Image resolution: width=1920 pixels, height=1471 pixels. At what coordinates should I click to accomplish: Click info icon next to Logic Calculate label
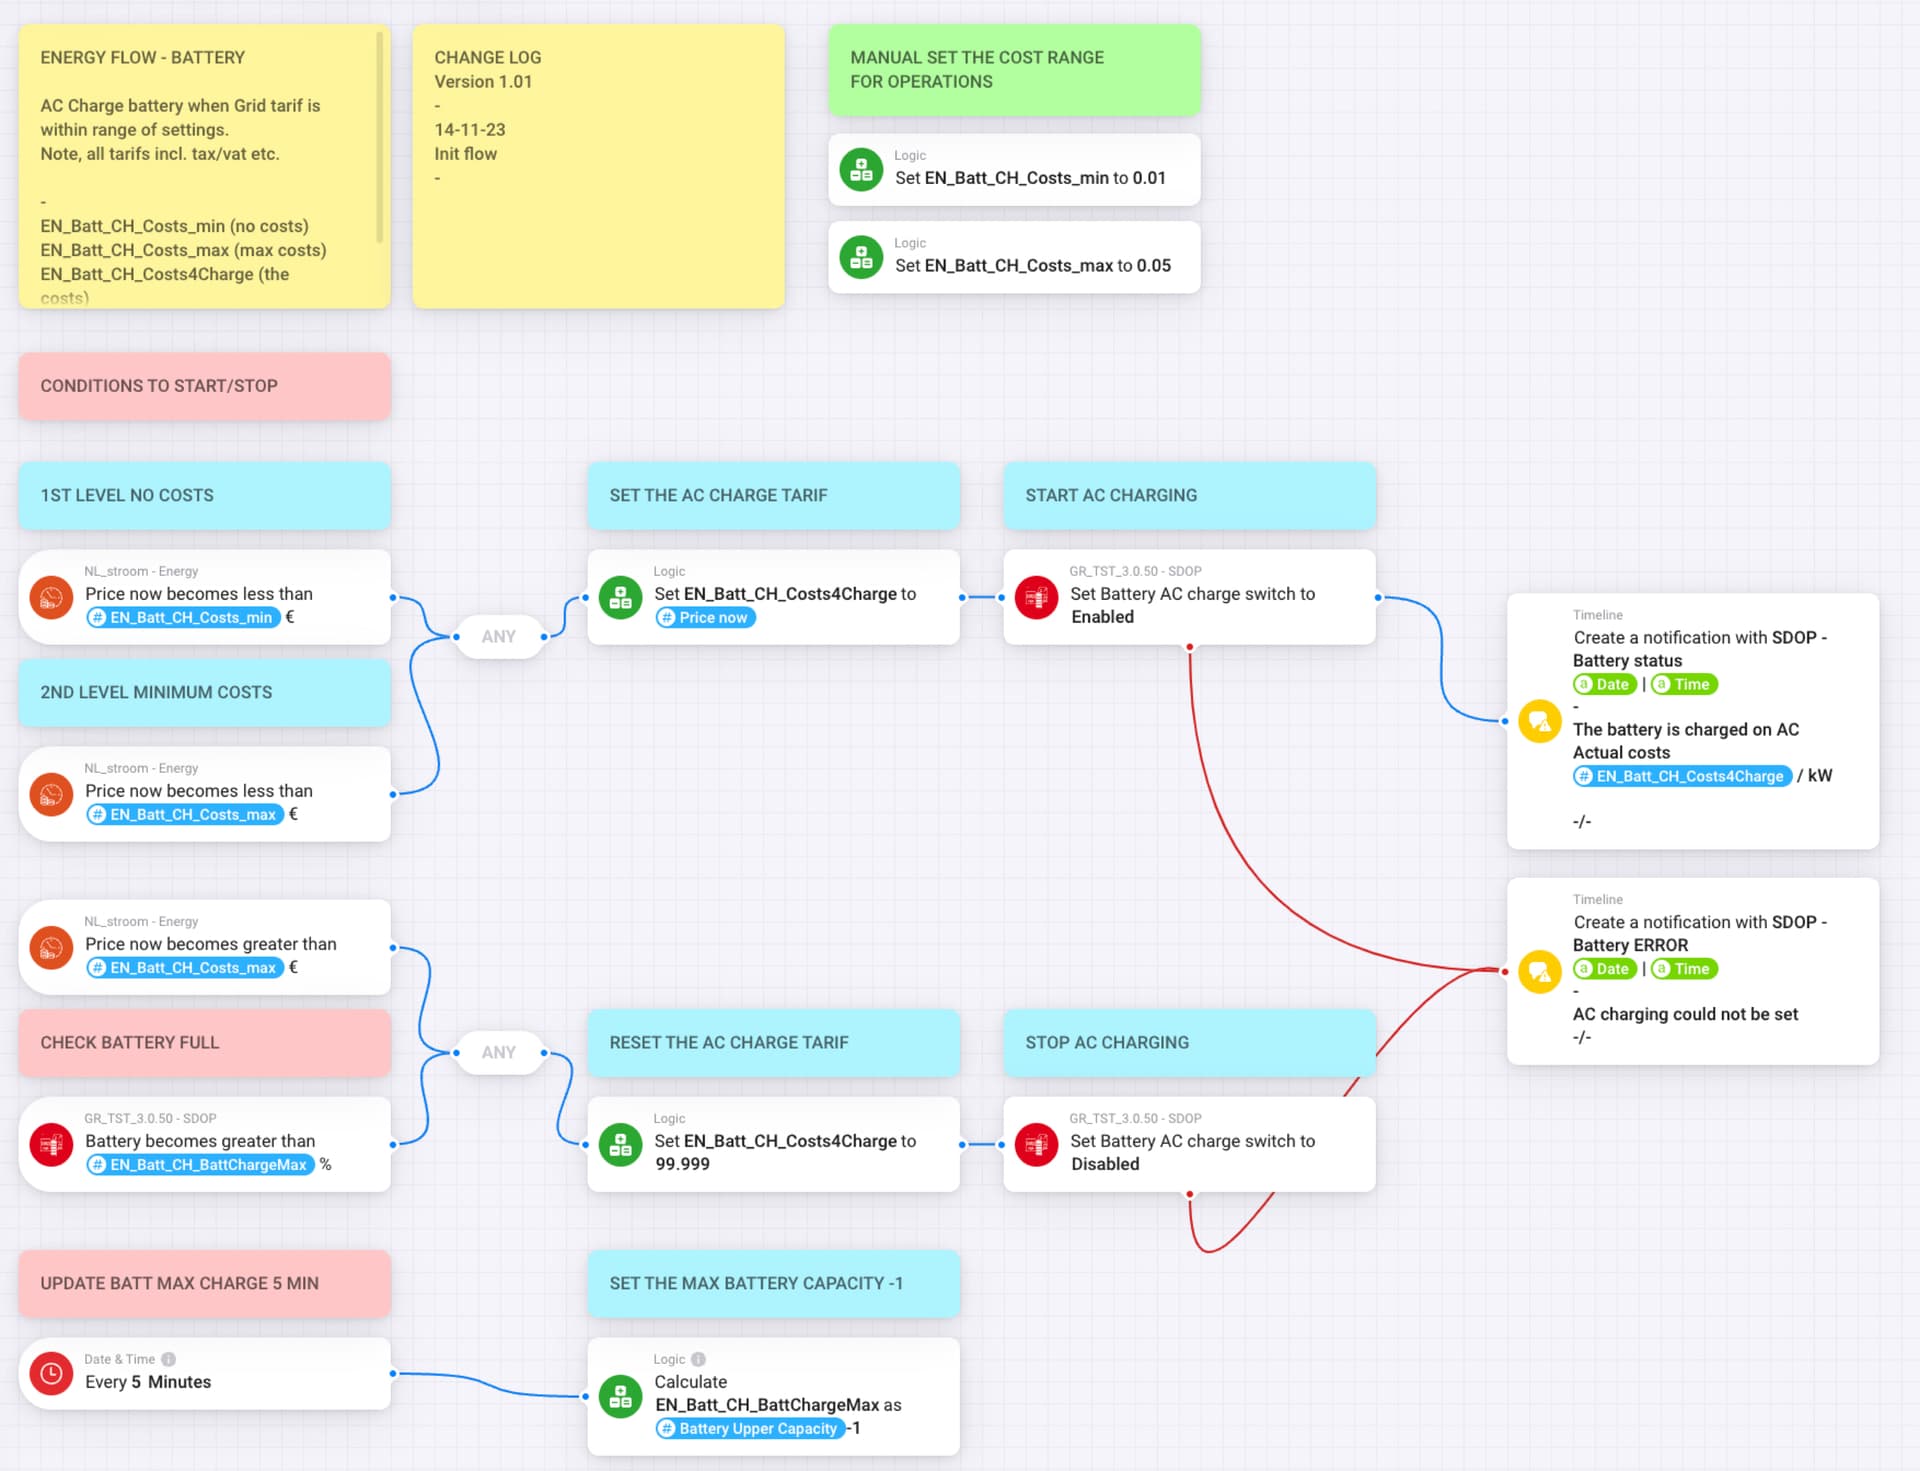tap(699, 1359)
